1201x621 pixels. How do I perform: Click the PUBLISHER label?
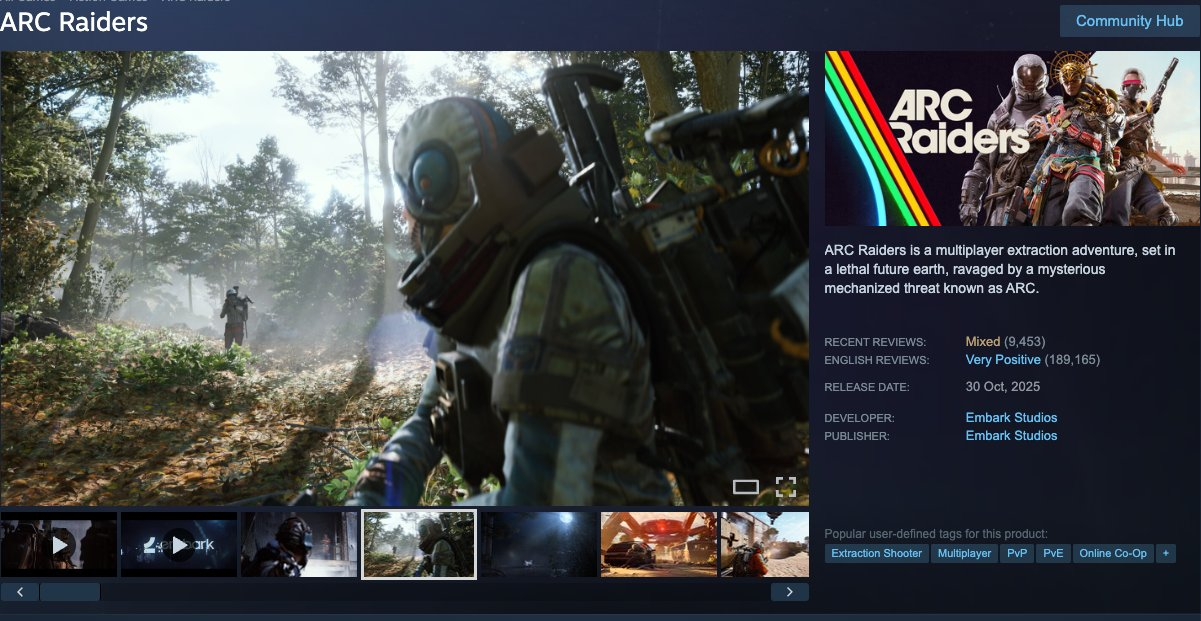click(857, 436)
